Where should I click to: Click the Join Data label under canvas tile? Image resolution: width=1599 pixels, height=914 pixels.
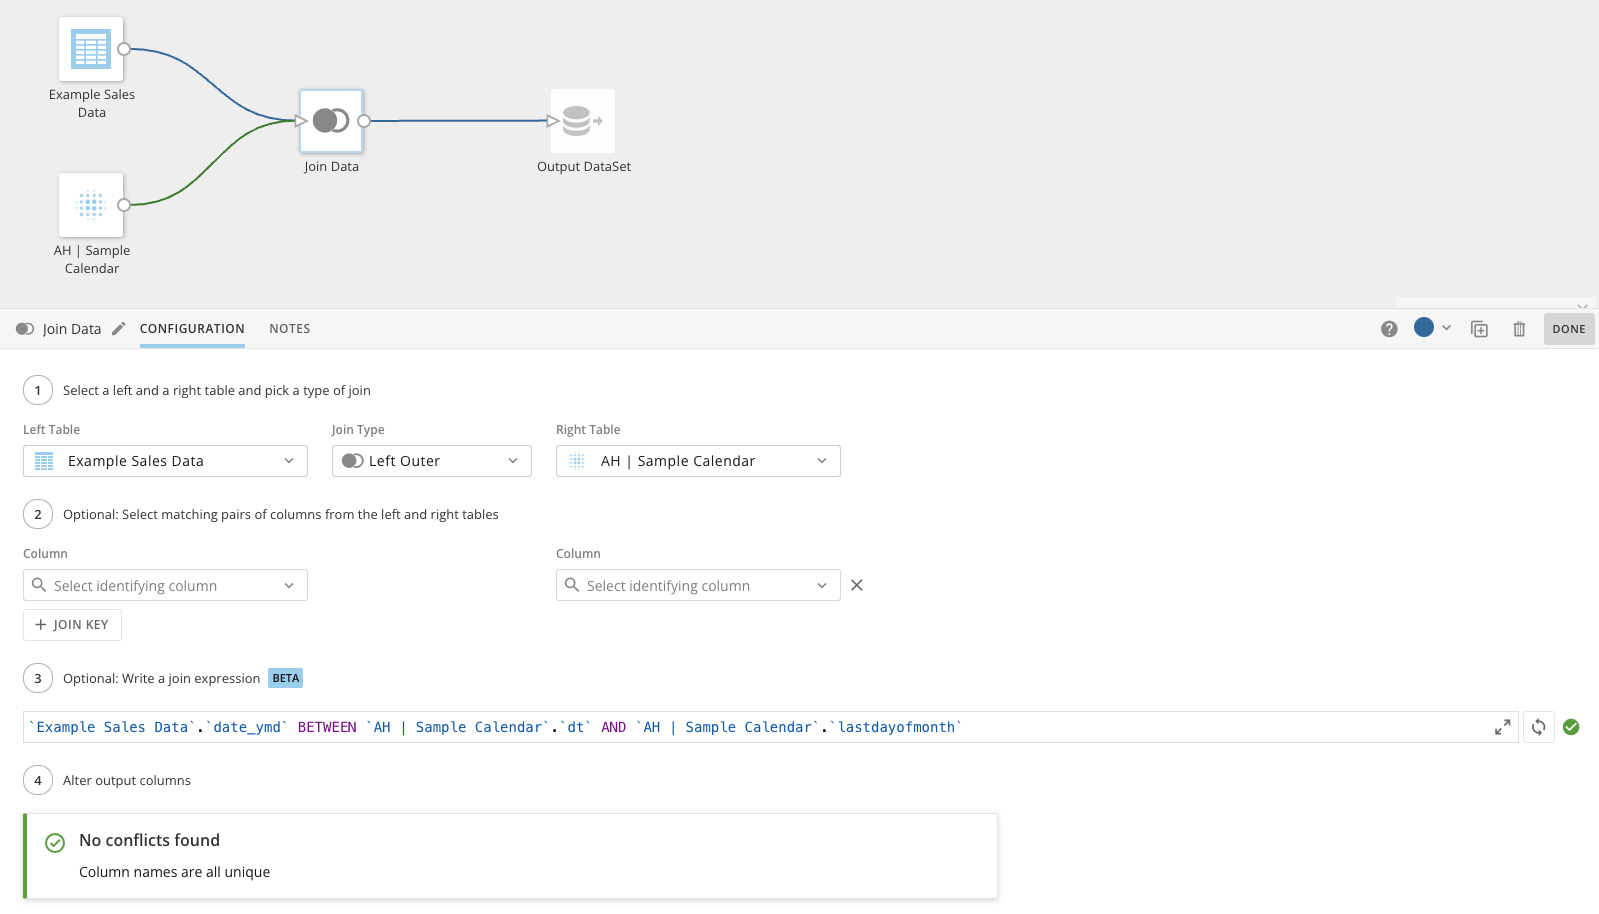pos(331,167)
